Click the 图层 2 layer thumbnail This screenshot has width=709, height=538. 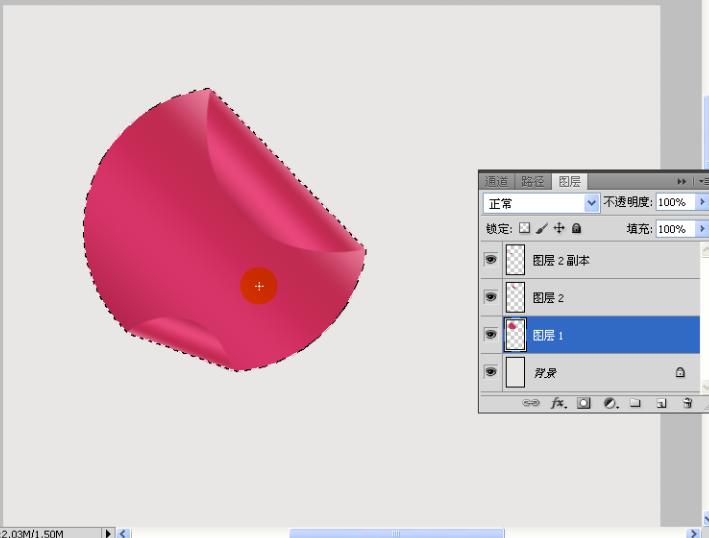click(x=515, y=297)
